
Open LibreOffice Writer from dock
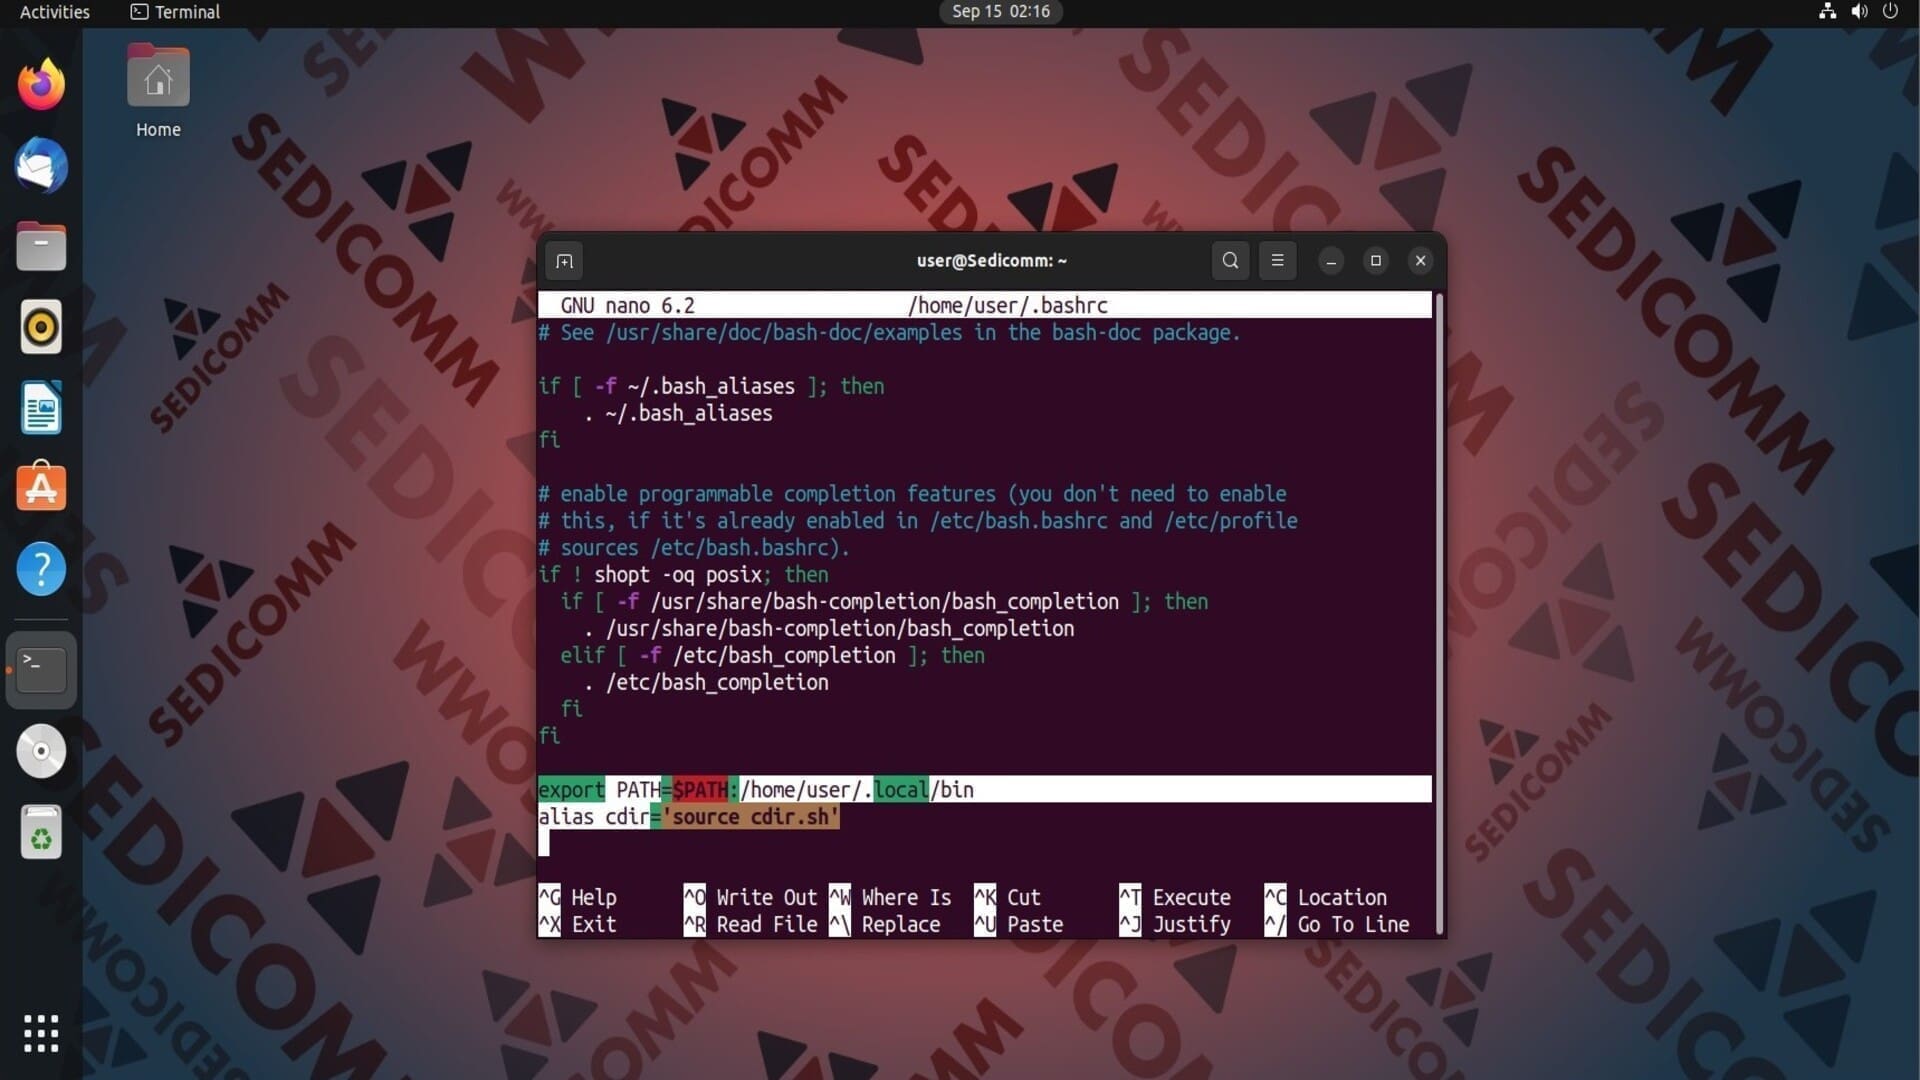pyautogui.click(x=41, y=408)
